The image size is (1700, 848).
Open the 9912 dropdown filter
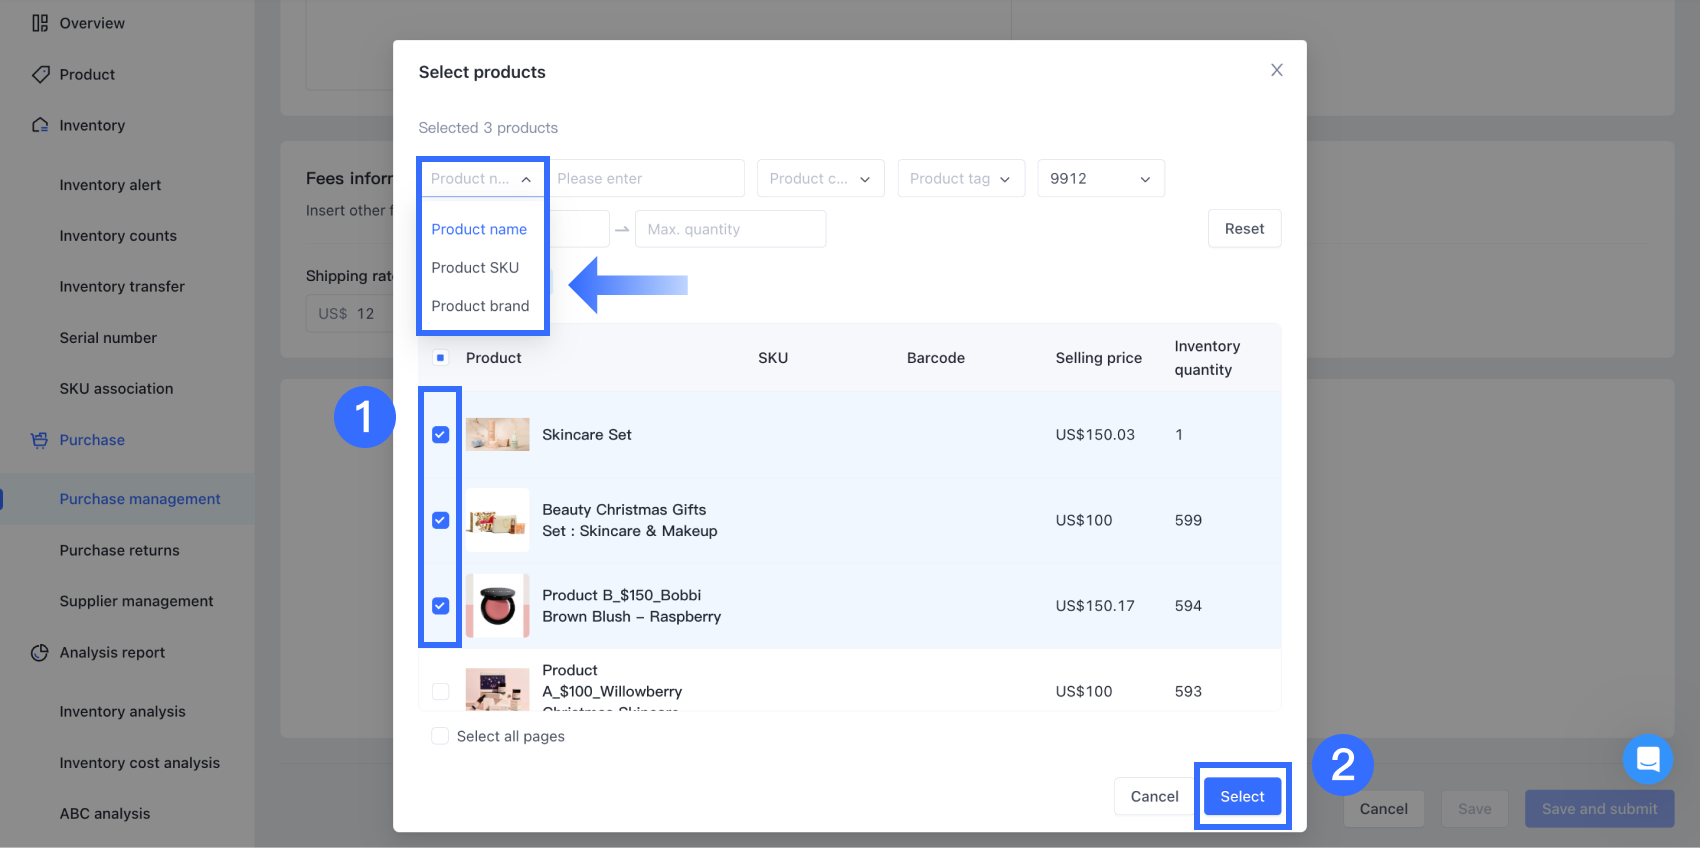pyautogui.click(x=1100, y=179)
